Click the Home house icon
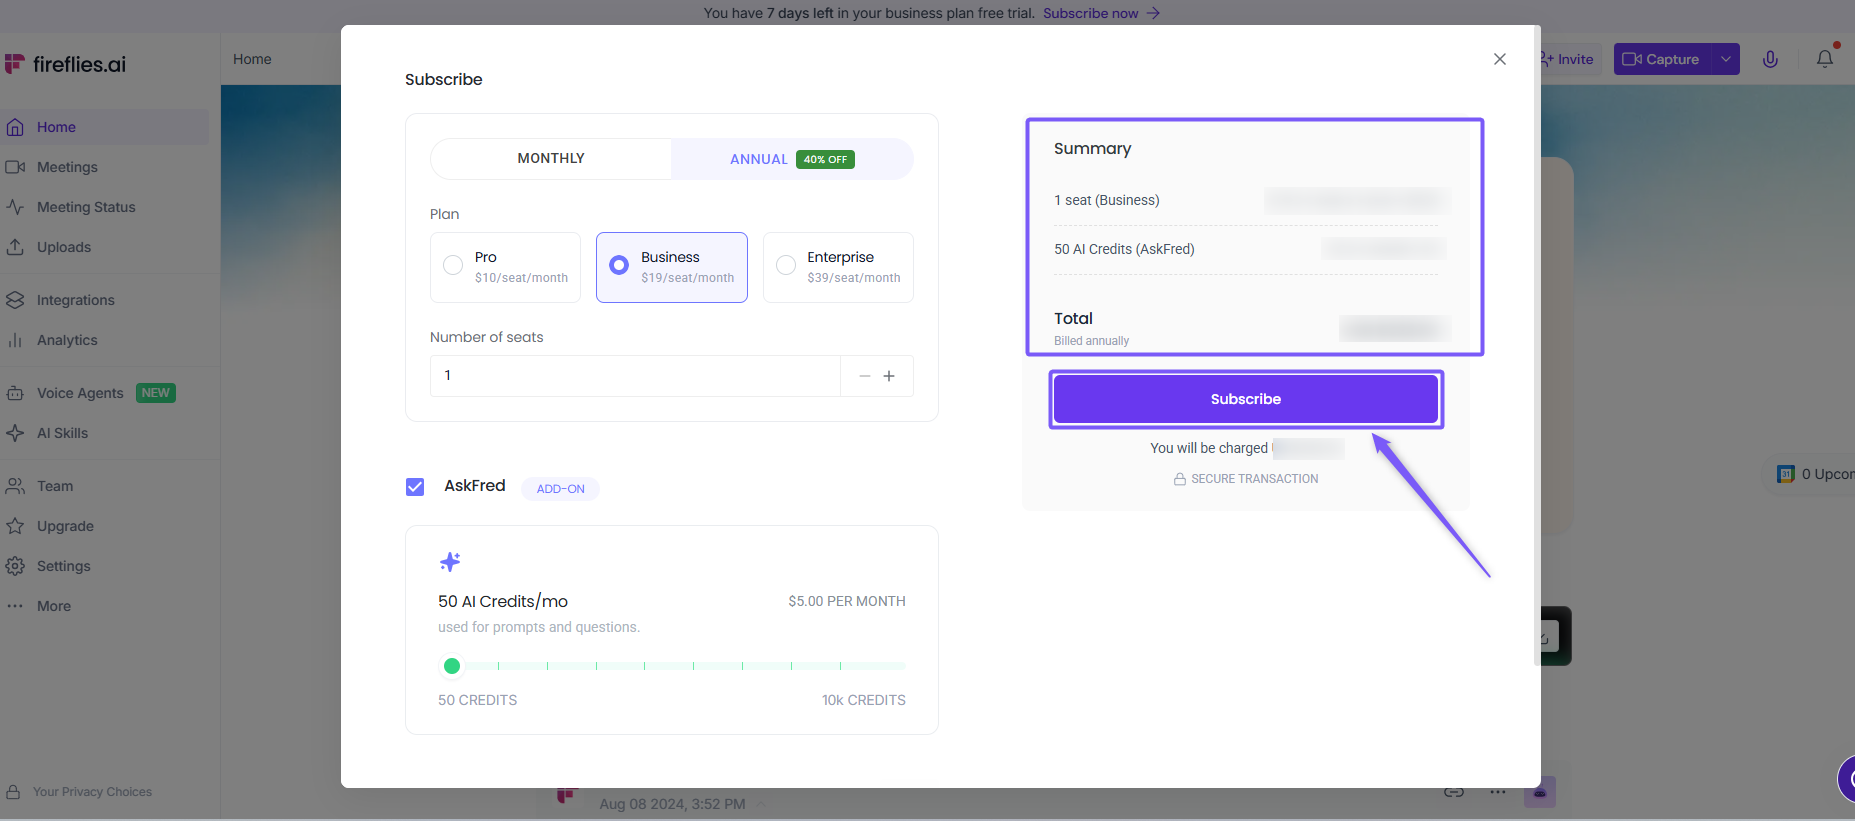Screen dimensions: 1855x821 pos(15,127)
